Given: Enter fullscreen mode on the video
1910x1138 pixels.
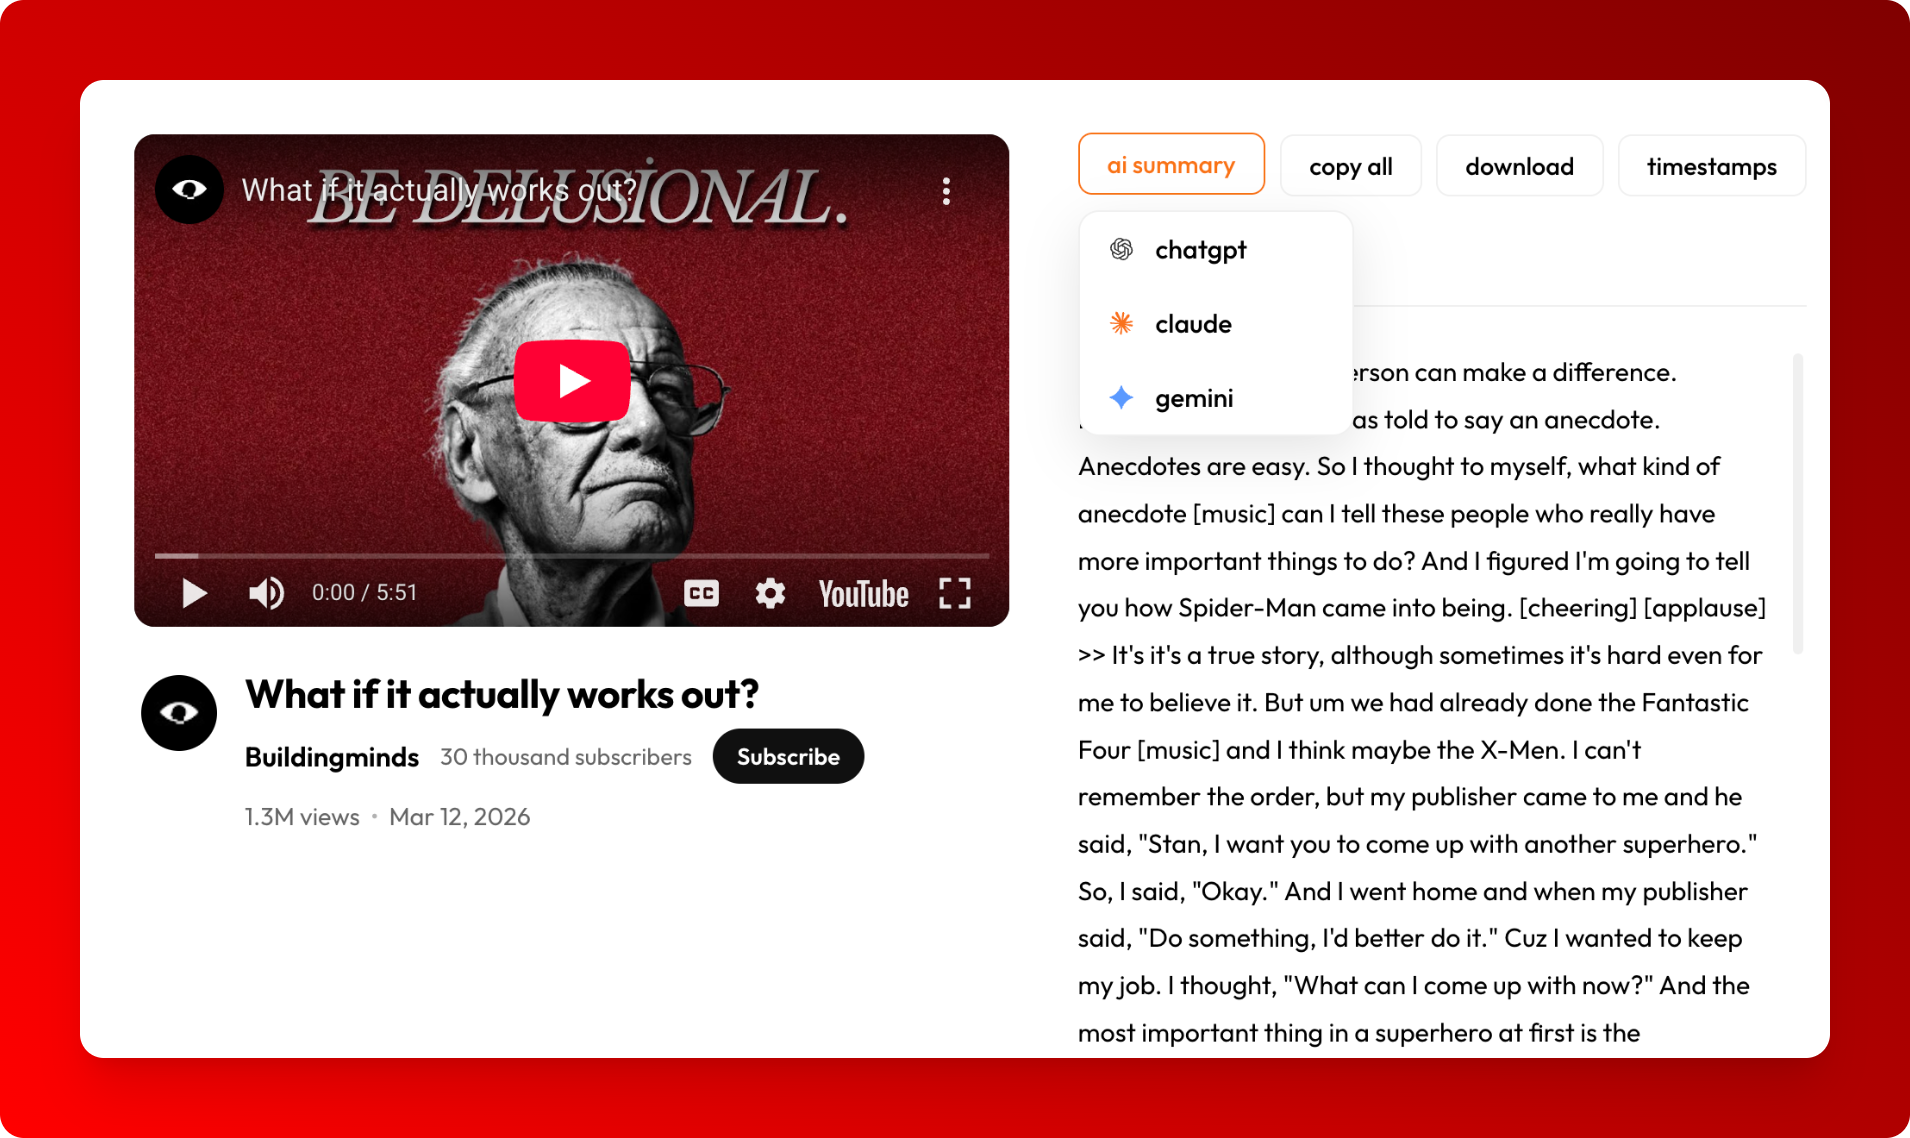Looking at the screenshot, I should (x=955, y=592).
